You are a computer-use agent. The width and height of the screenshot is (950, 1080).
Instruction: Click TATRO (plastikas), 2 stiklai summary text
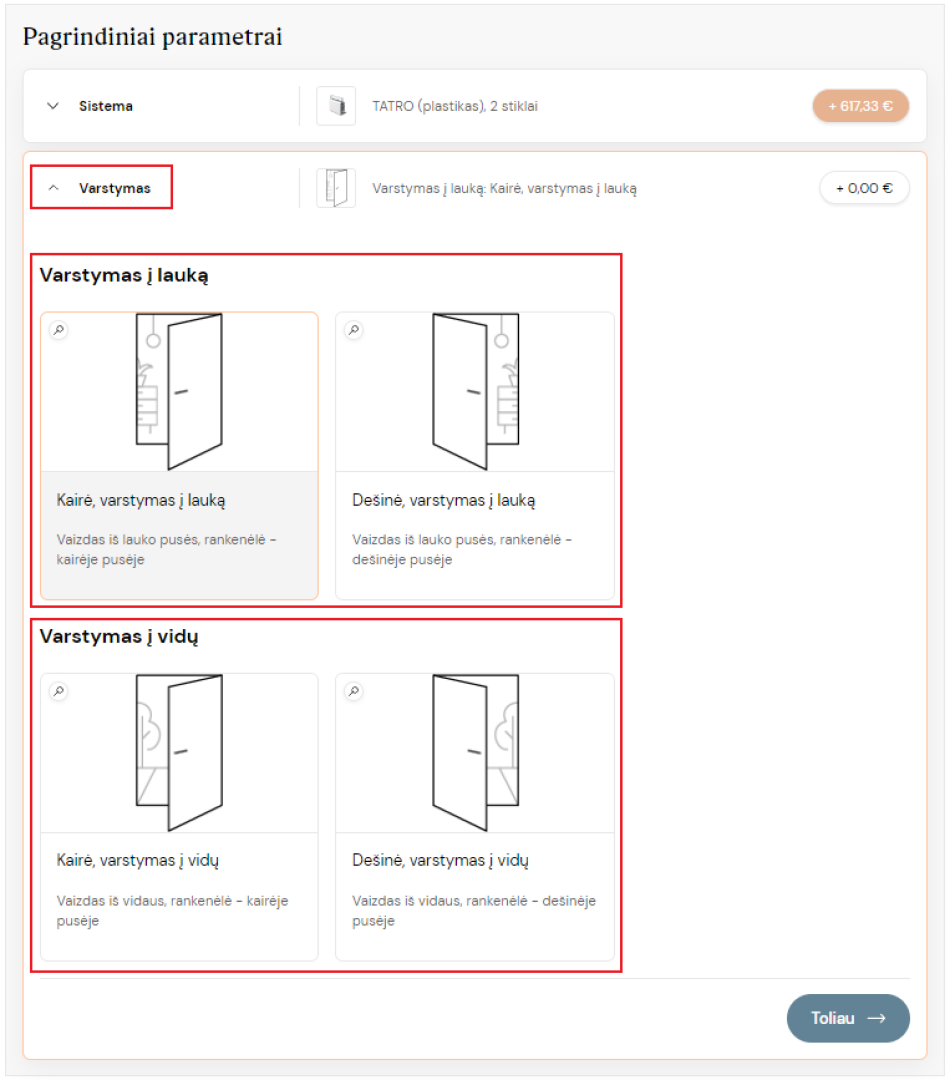click(x=455, y=106)
